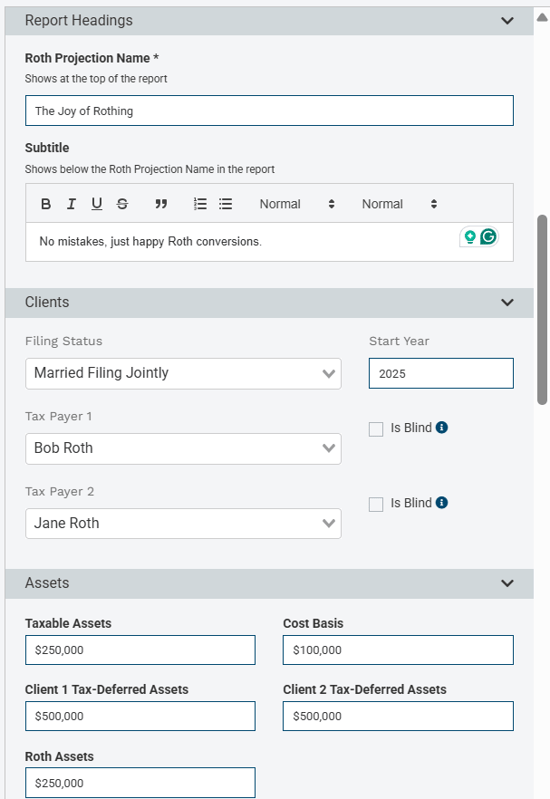This screenshot has height=799, width=550.
Task: Toggle bold formatting in Subtitle editor
Action: [x=45, y=204]
